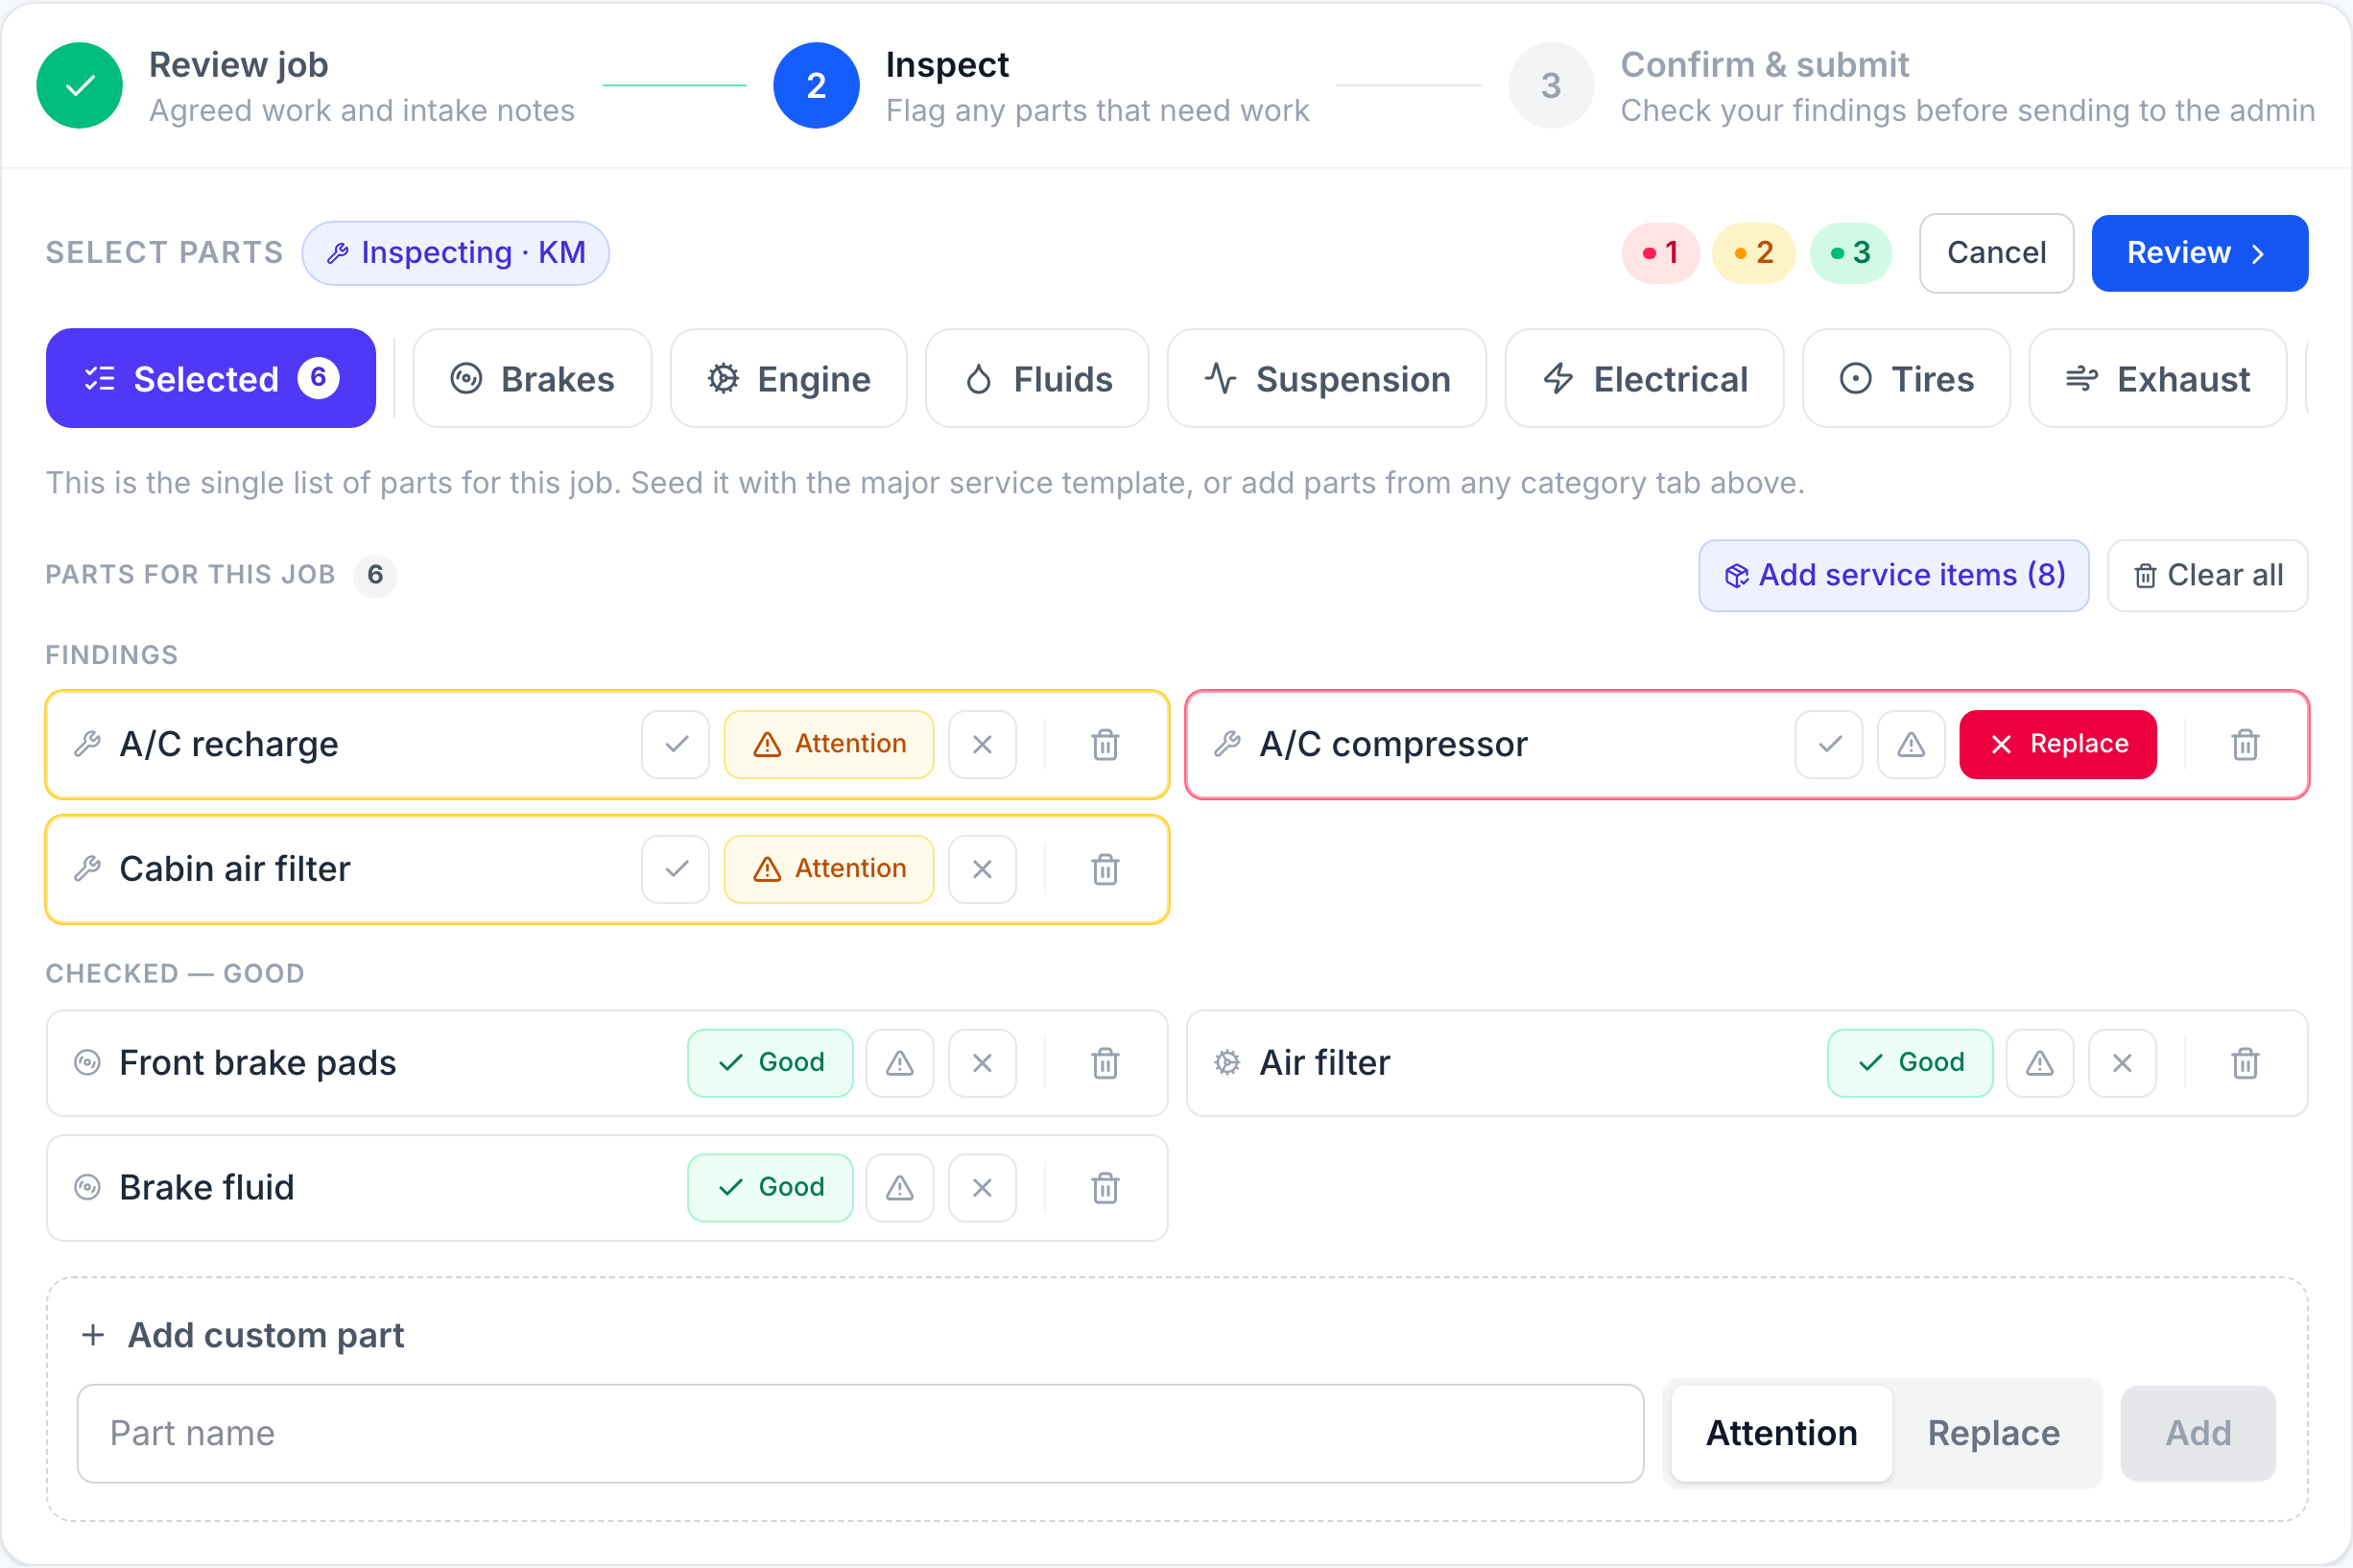Toggle Brake fluid Good status

(x=770, y=1188)
